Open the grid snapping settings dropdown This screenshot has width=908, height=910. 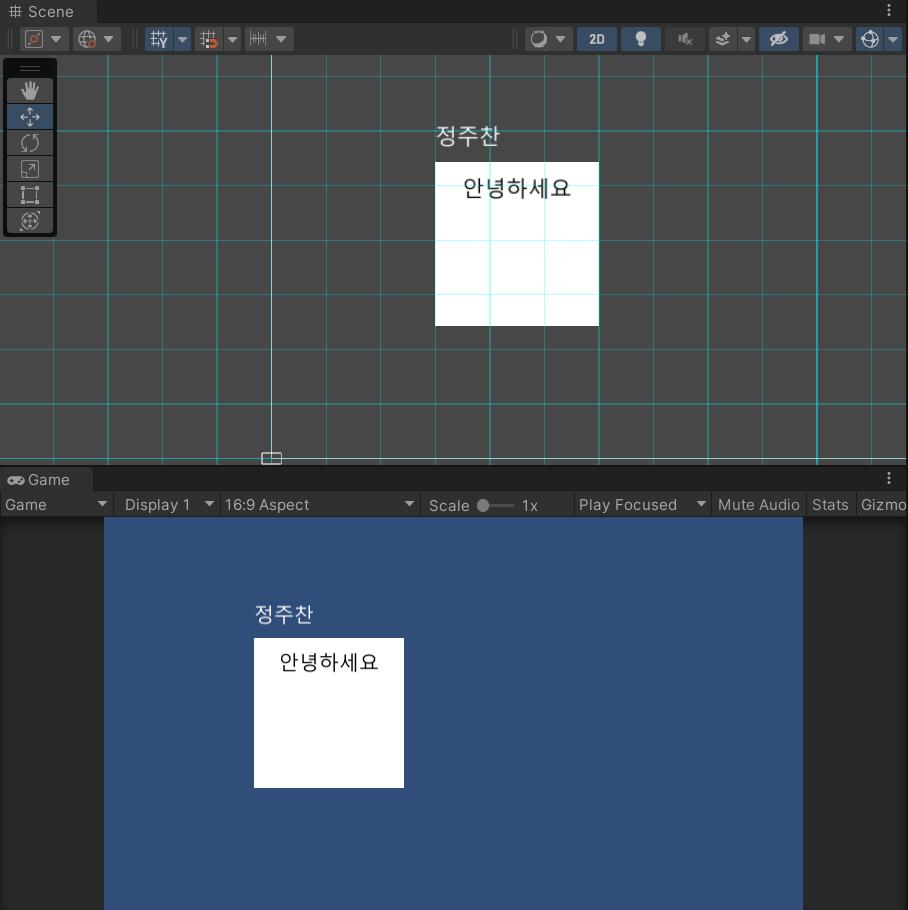tap(233, 39)
